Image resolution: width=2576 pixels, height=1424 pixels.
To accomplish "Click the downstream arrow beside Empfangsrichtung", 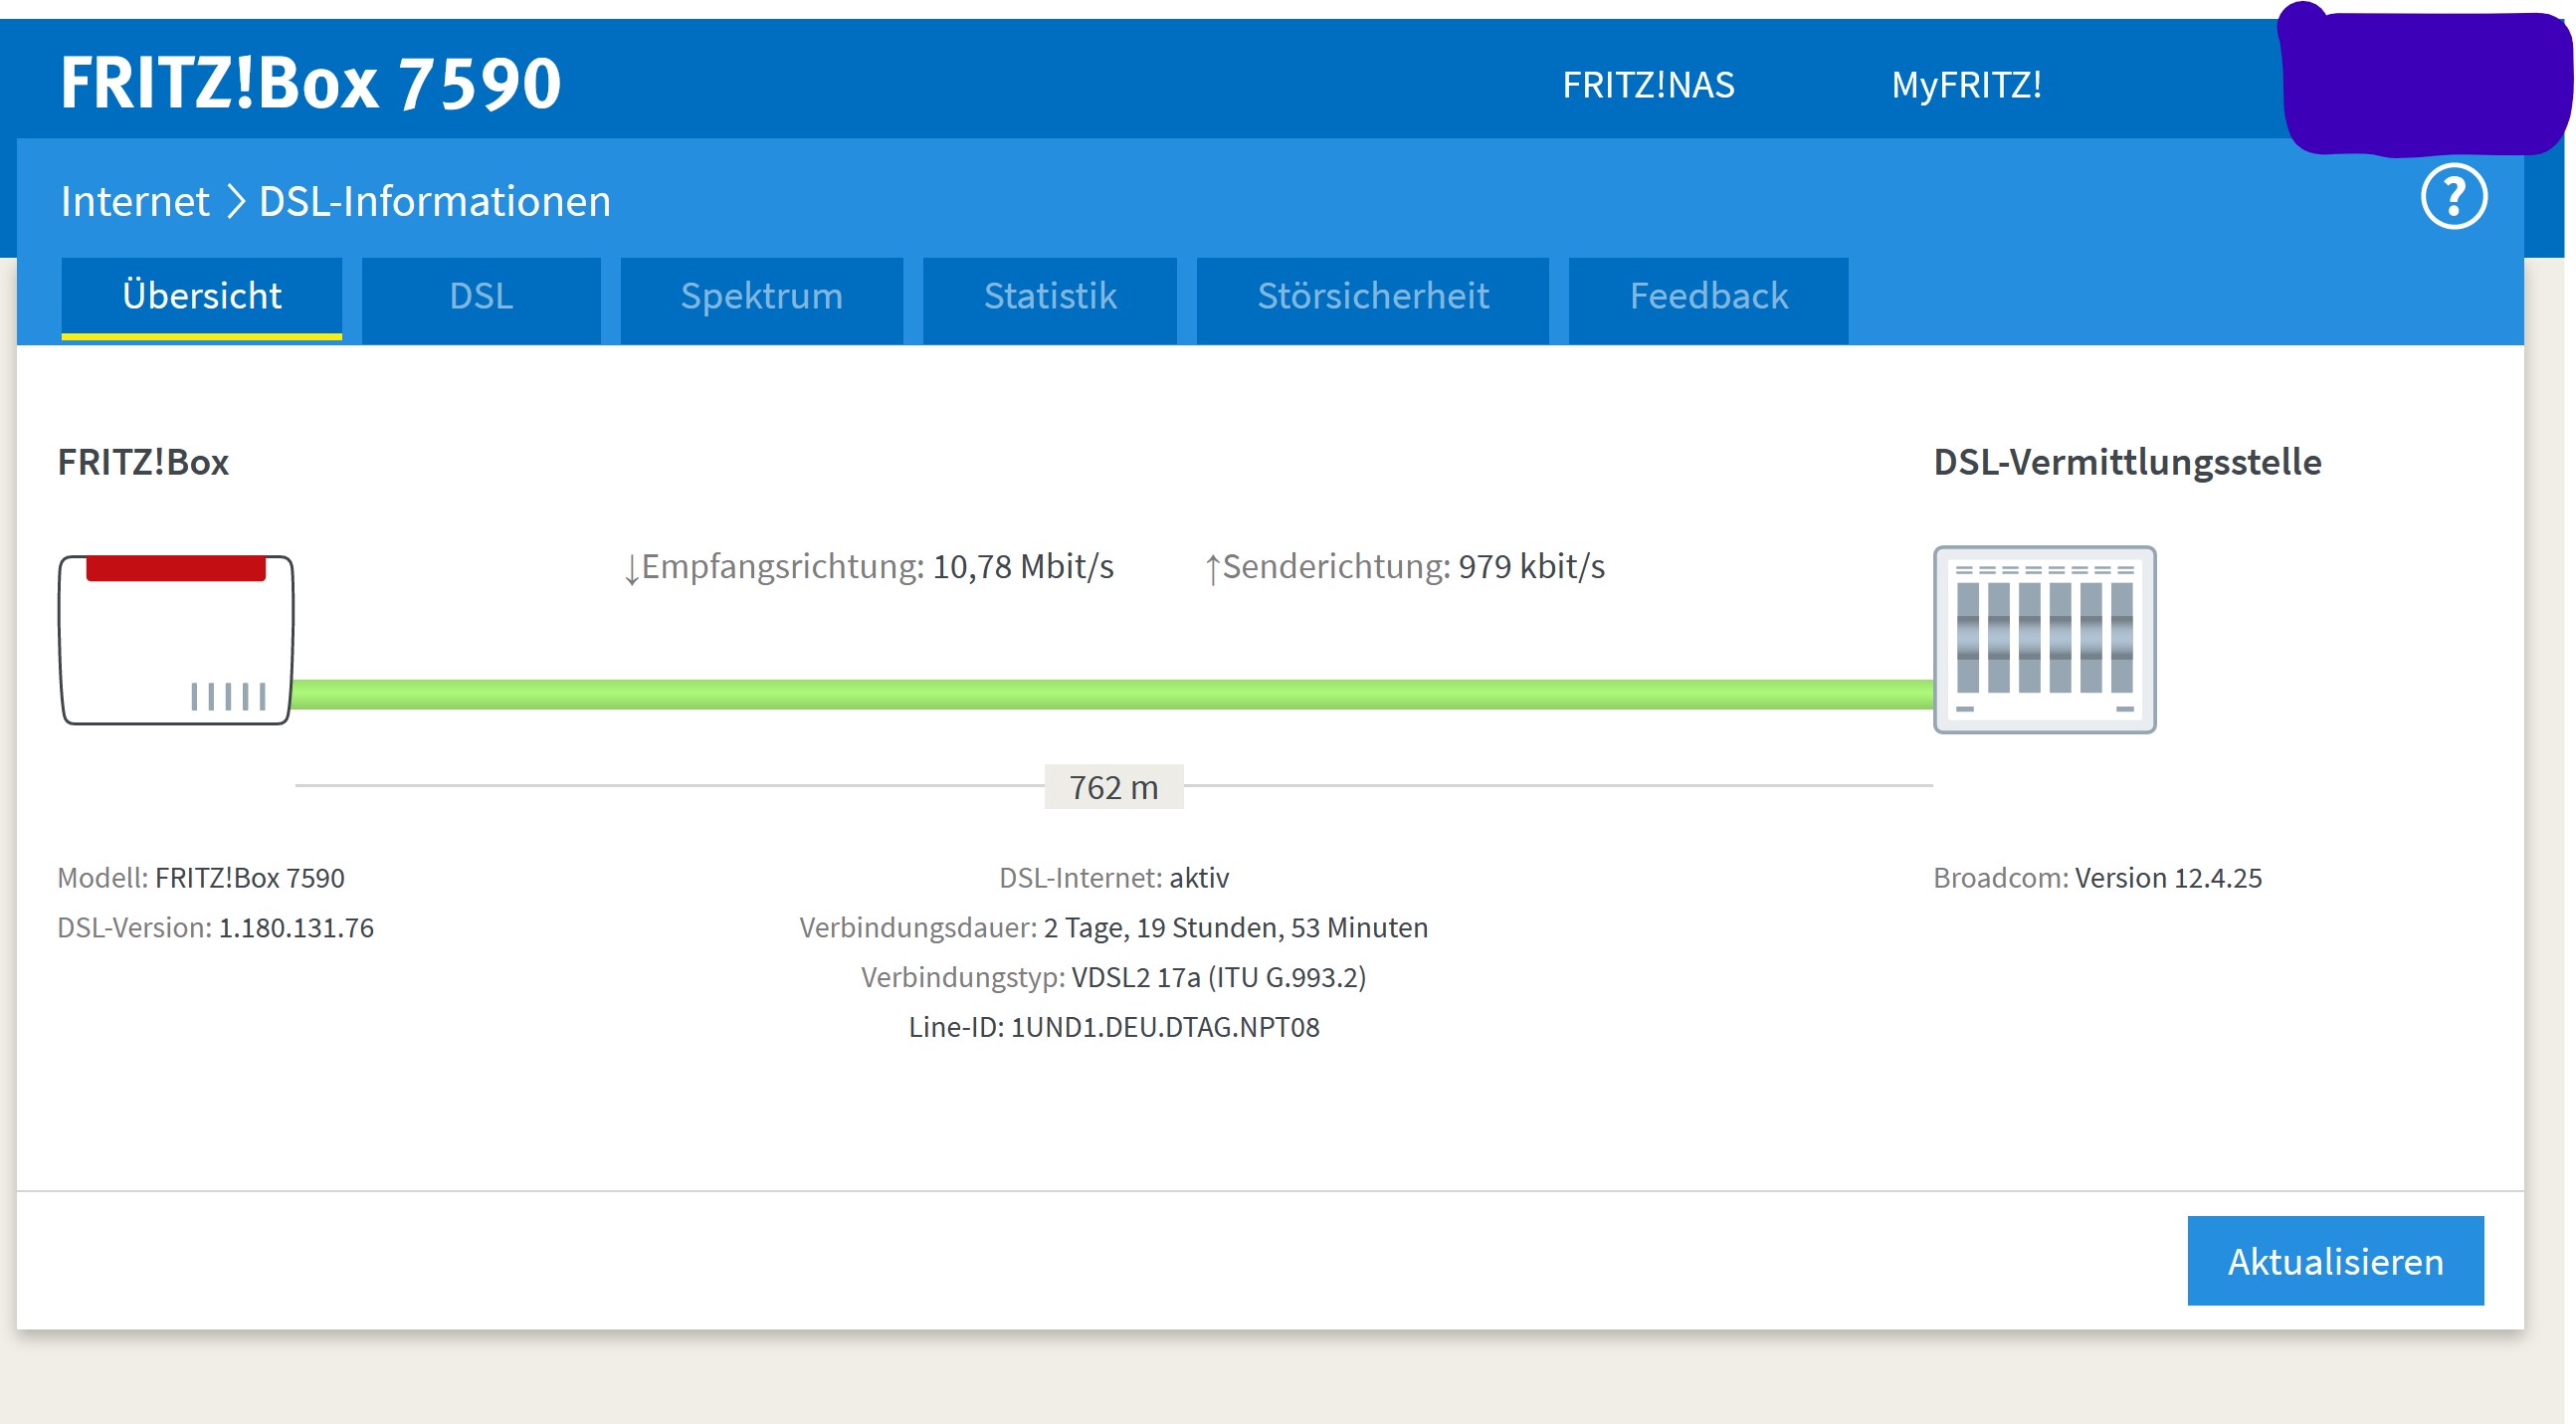I will [631, 569].
